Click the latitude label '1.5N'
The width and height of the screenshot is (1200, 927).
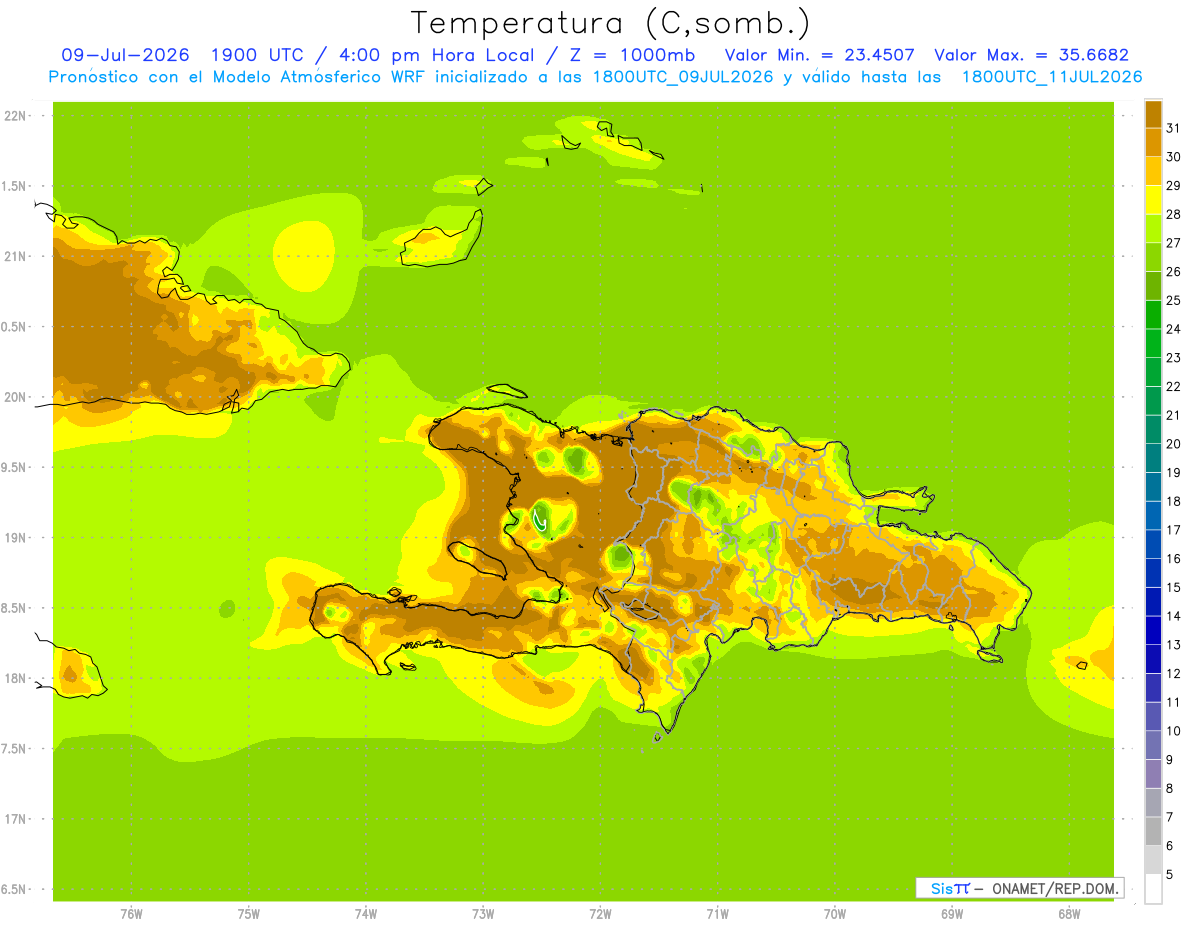click(x=15, y=186)
